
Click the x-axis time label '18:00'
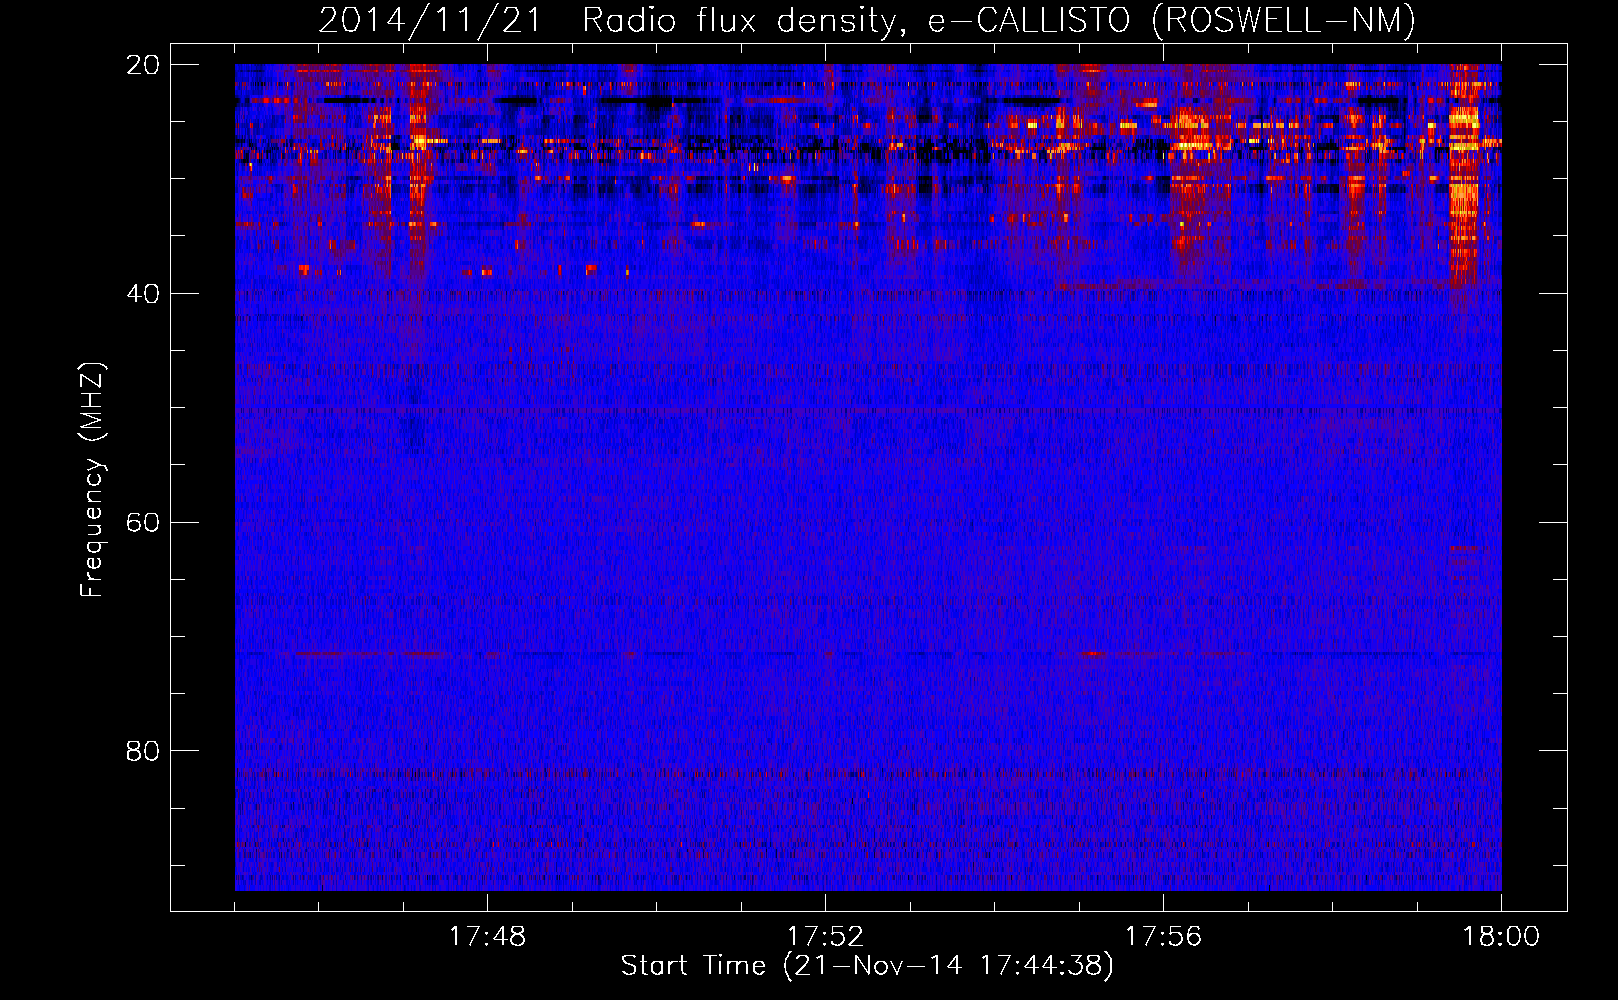pyautogui.click(x=1501, y=937)
